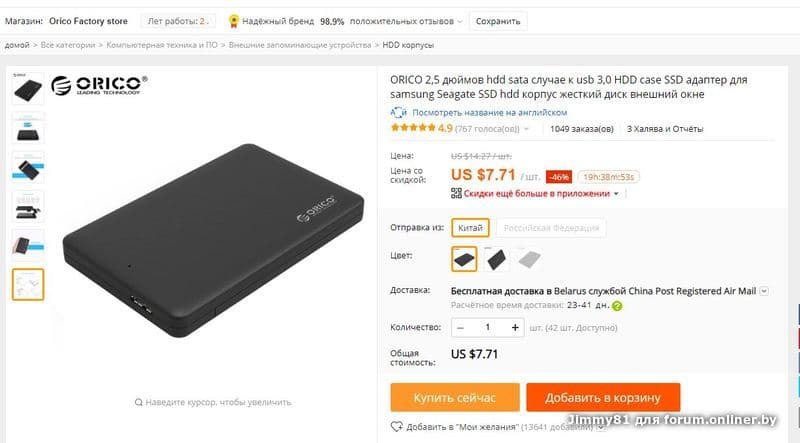Click the wishlist heart icon
The image size is (800, 443).
pos(396,426)
